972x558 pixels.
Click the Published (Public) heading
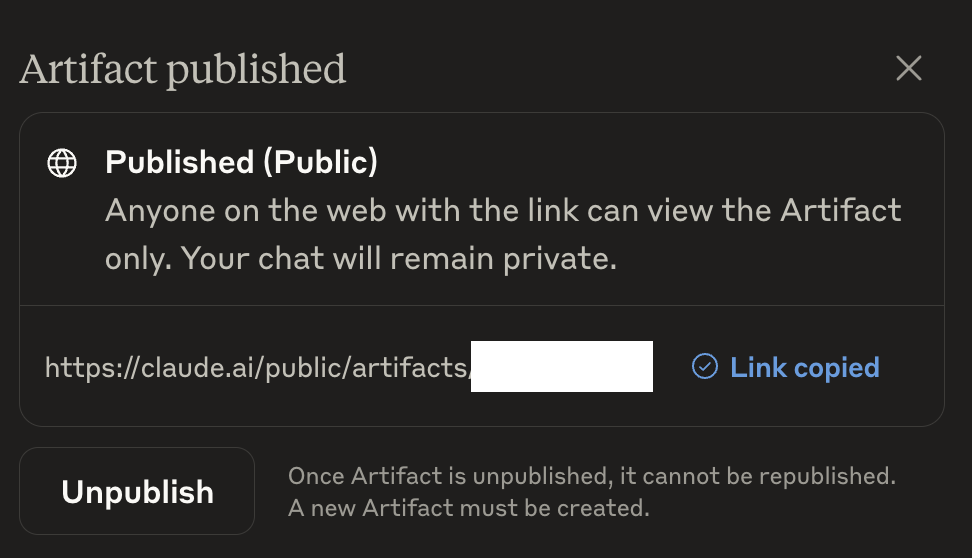tap(241, 162)
